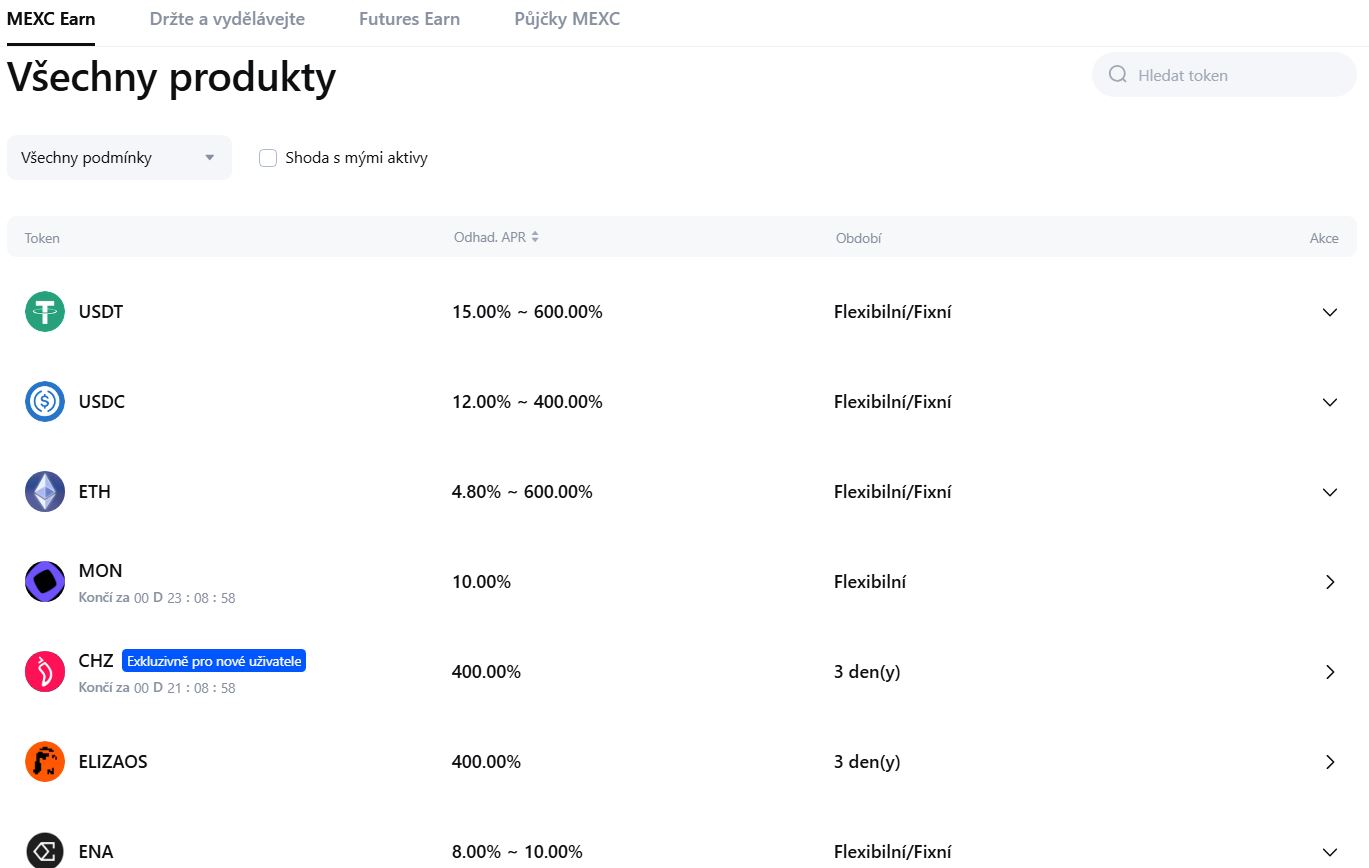Click the USDC coin icon

45,402
